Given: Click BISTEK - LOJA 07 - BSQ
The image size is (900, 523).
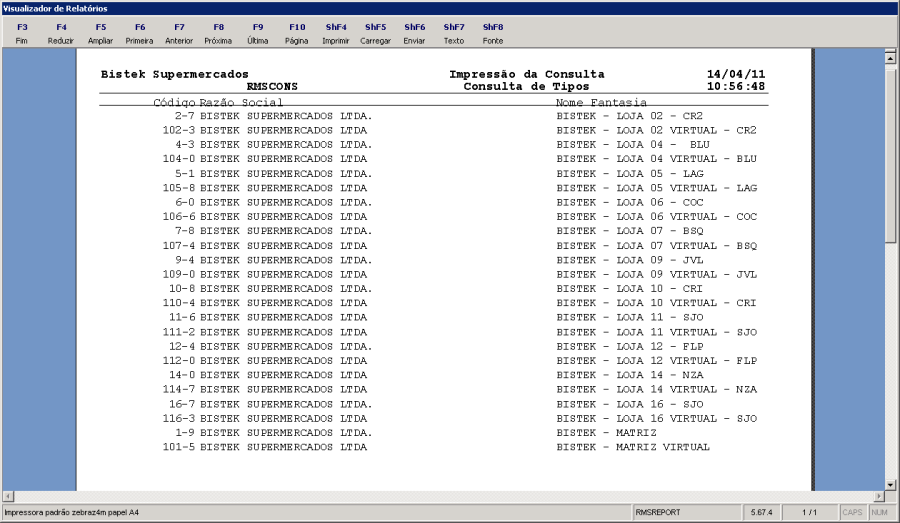Looking at the screenshot, I should pyautogui.click(x=630, y=231).
